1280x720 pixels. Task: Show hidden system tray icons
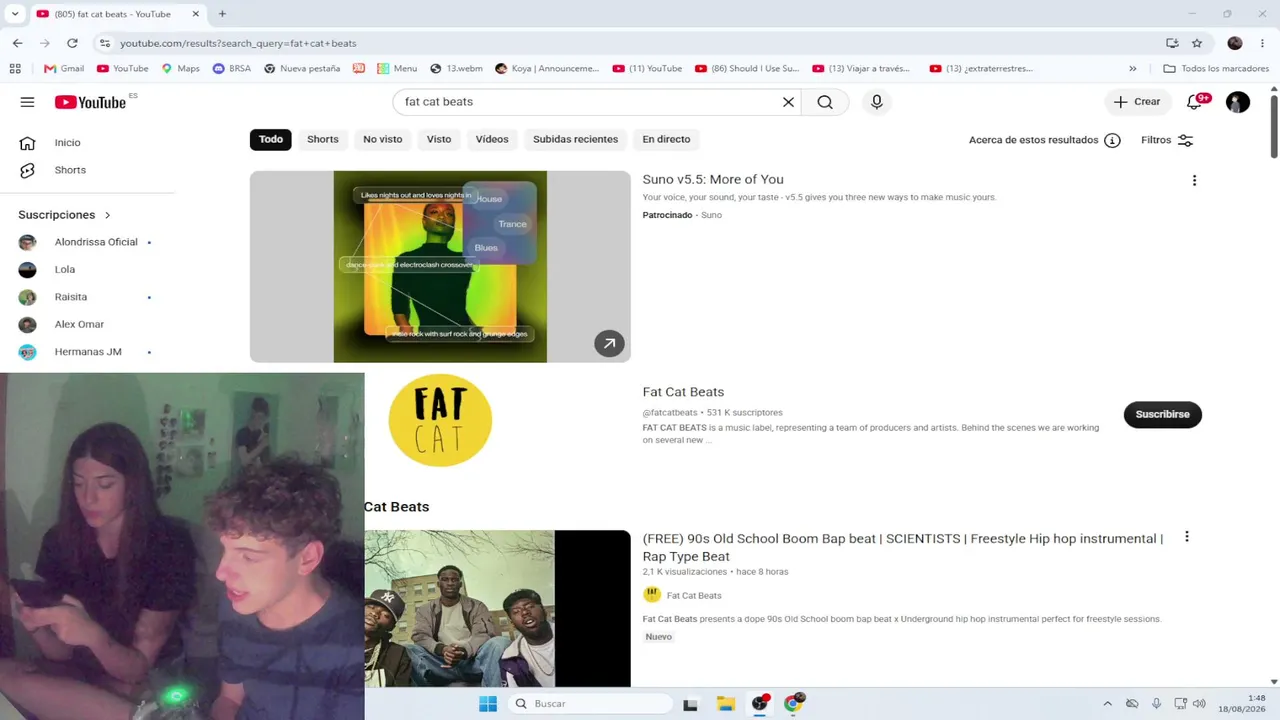point(1107,704)
